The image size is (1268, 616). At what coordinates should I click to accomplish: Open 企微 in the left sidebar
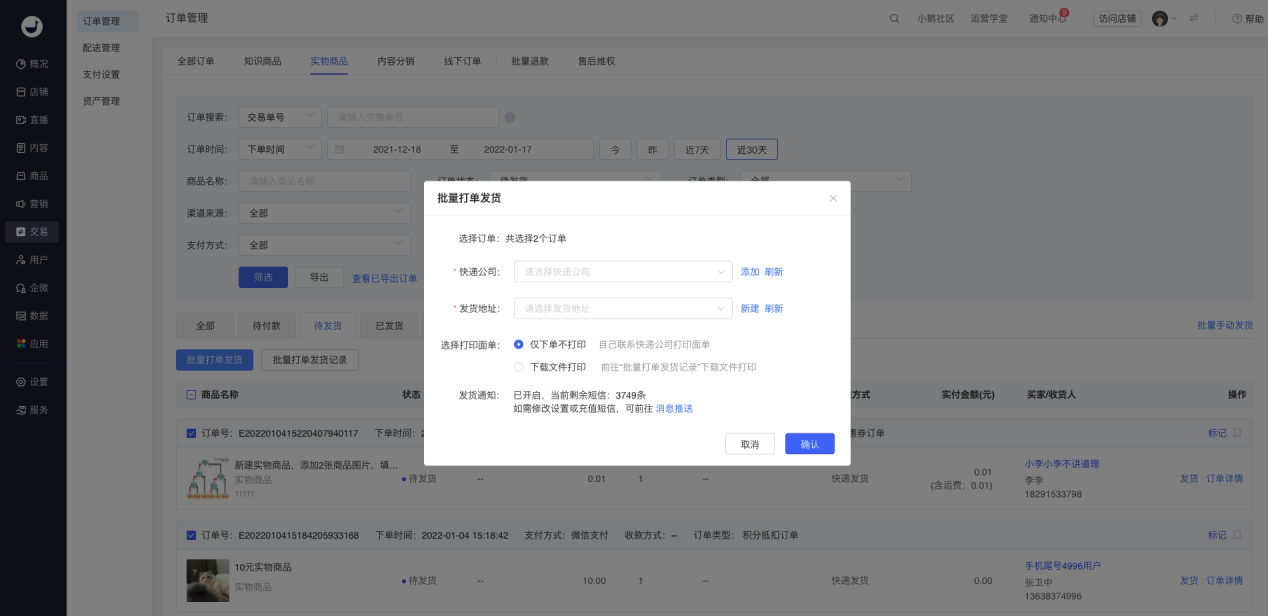[x=32, y=287]
